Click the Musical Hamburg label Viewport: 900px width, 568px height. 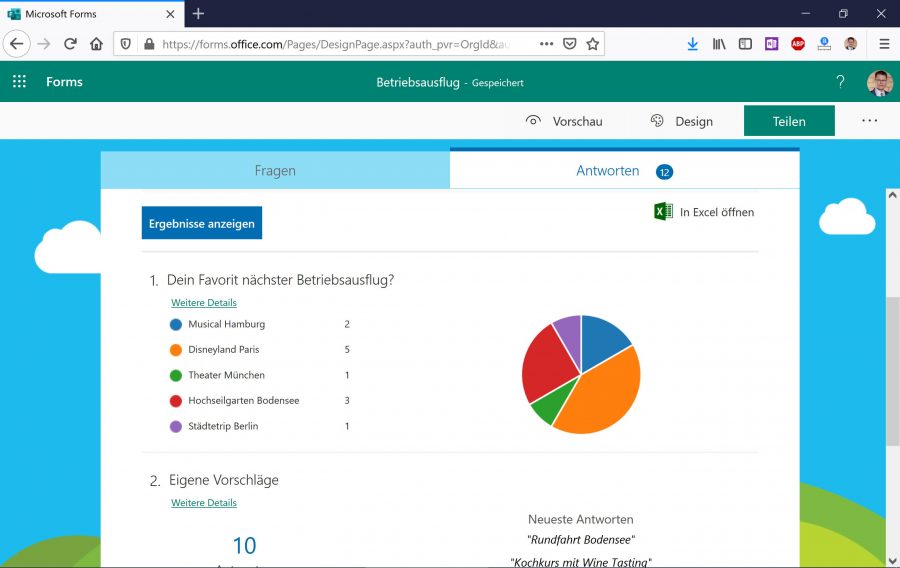pos(227,324)
